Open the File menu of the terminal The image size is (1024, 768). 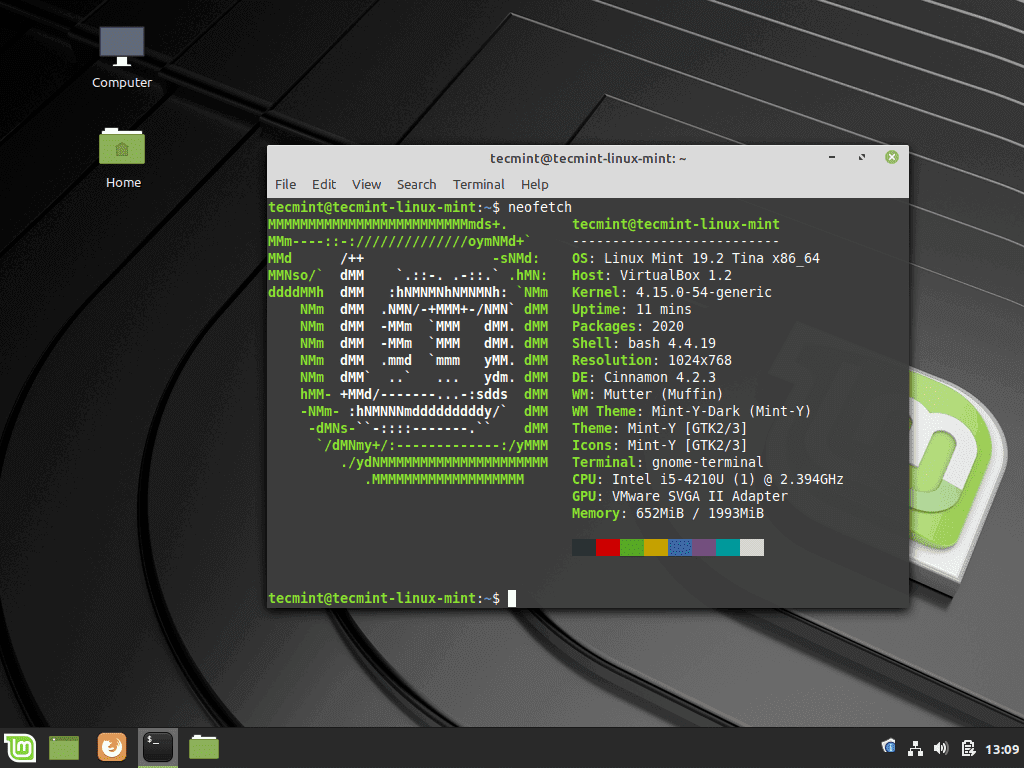click(x=285, y=184)
